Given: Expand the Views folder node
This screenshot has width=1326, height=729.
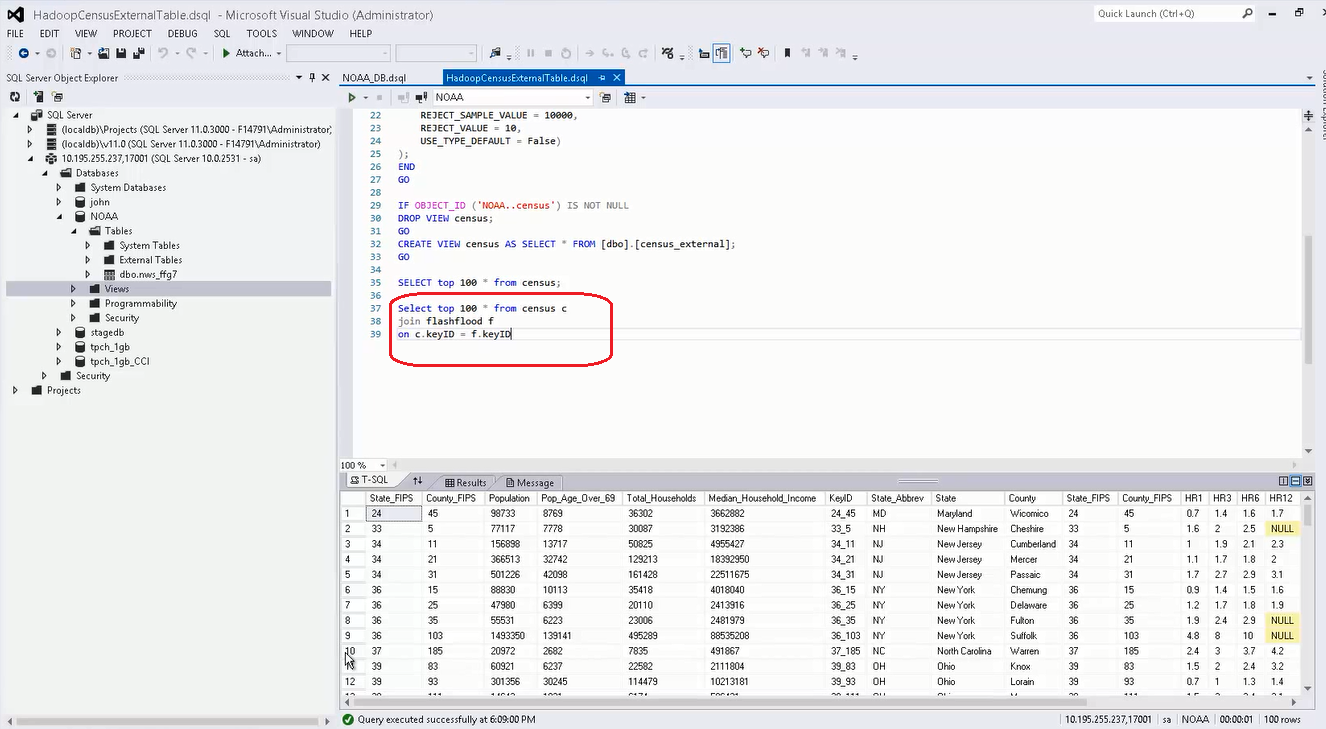Looking at the screenshot, I should click(x=73, y=289).
